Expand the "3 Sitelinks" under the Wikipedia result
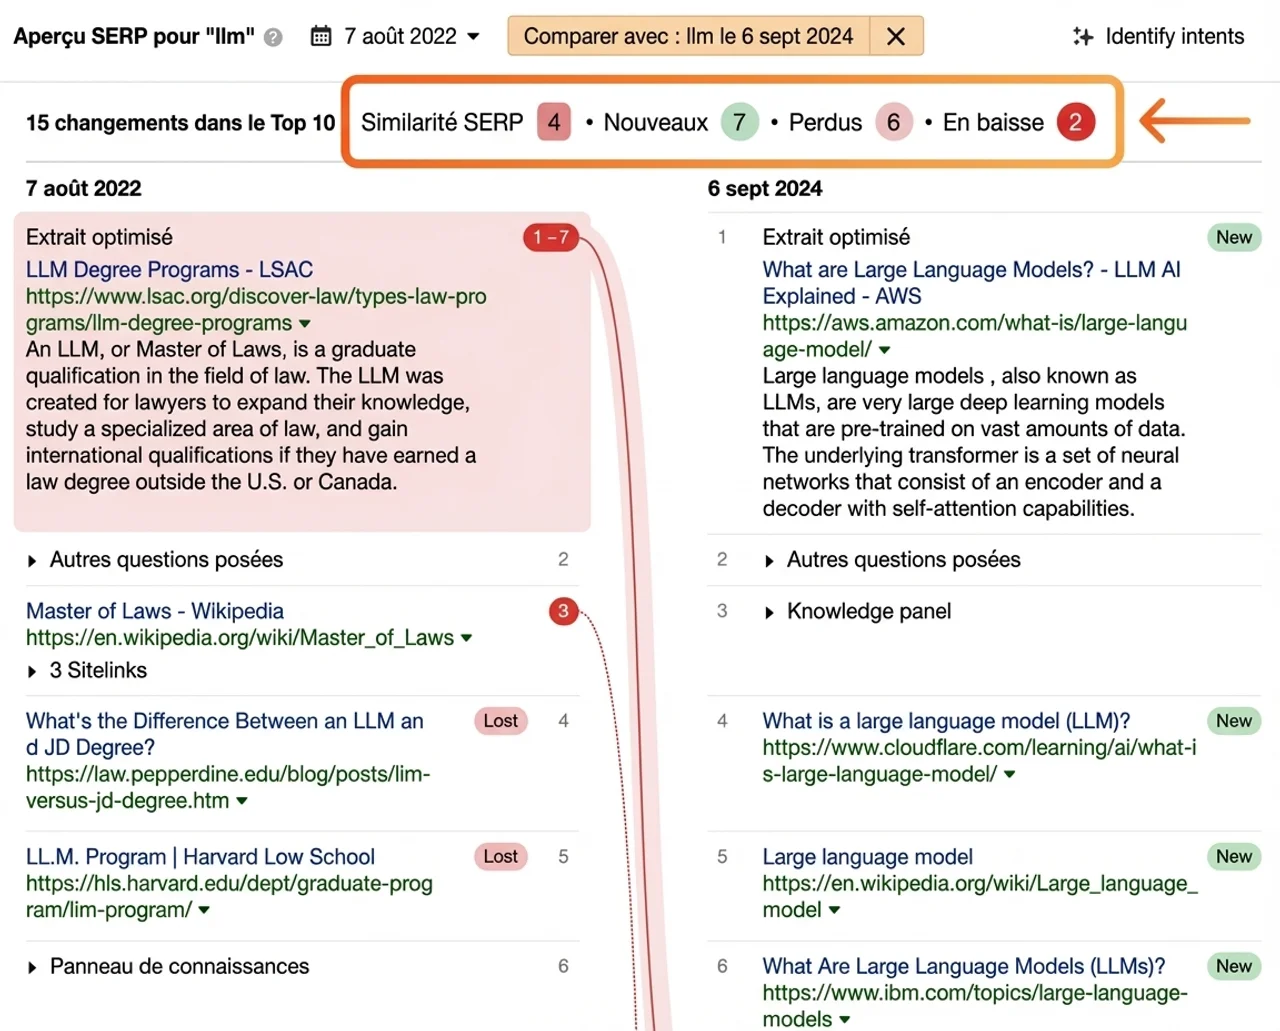The image size is (1280, 1031). (95, 670)
